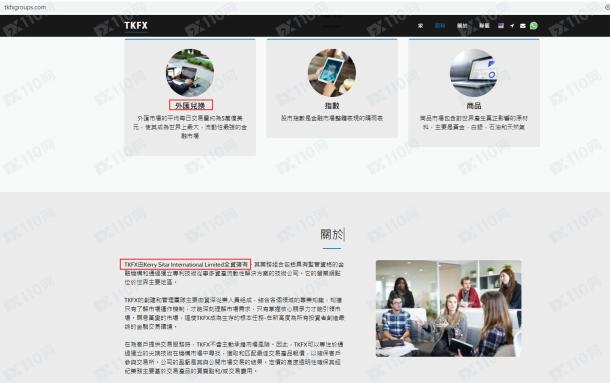Viewport: 610px width, 383px height.
Task: Click the TKFX logo
Action: [x=136, y=25]
